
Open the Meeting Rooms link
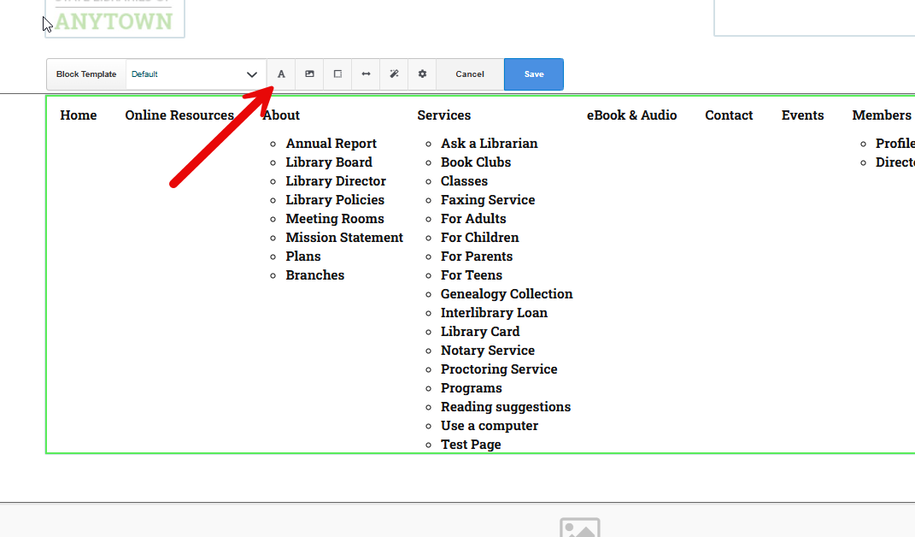[335, 218]
